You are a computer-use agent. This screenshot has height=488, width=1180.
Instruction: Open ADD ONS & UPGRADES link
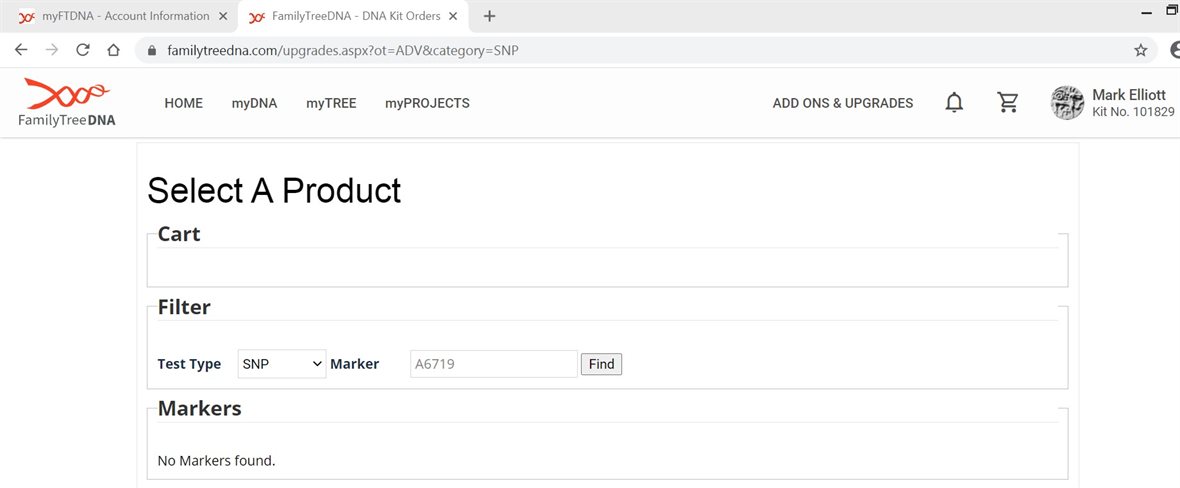tap(842, 103)
